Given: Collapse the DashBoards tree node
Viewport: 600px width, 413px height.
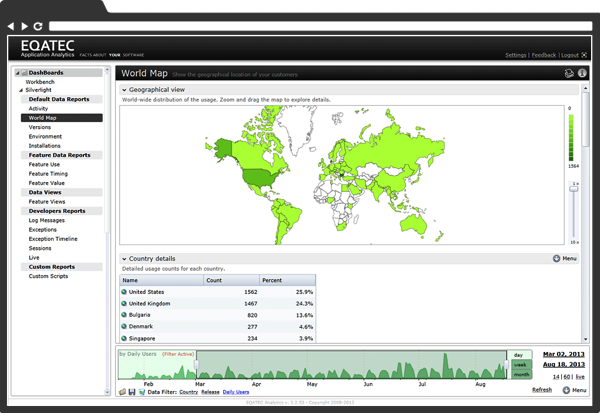Looking at the screenshot, I should tap(17, 73).
